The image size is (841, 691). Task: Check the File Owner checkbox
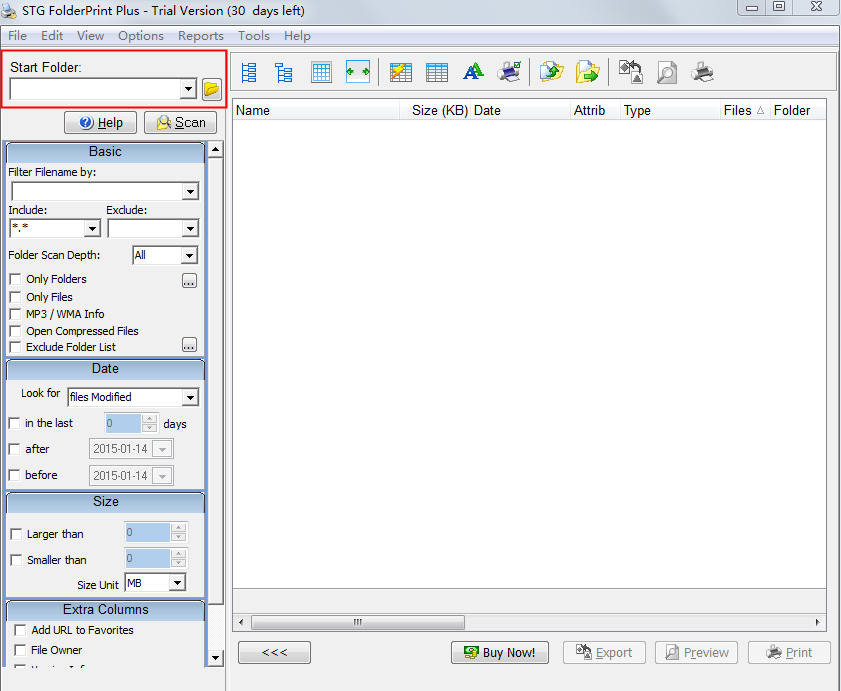20,650
